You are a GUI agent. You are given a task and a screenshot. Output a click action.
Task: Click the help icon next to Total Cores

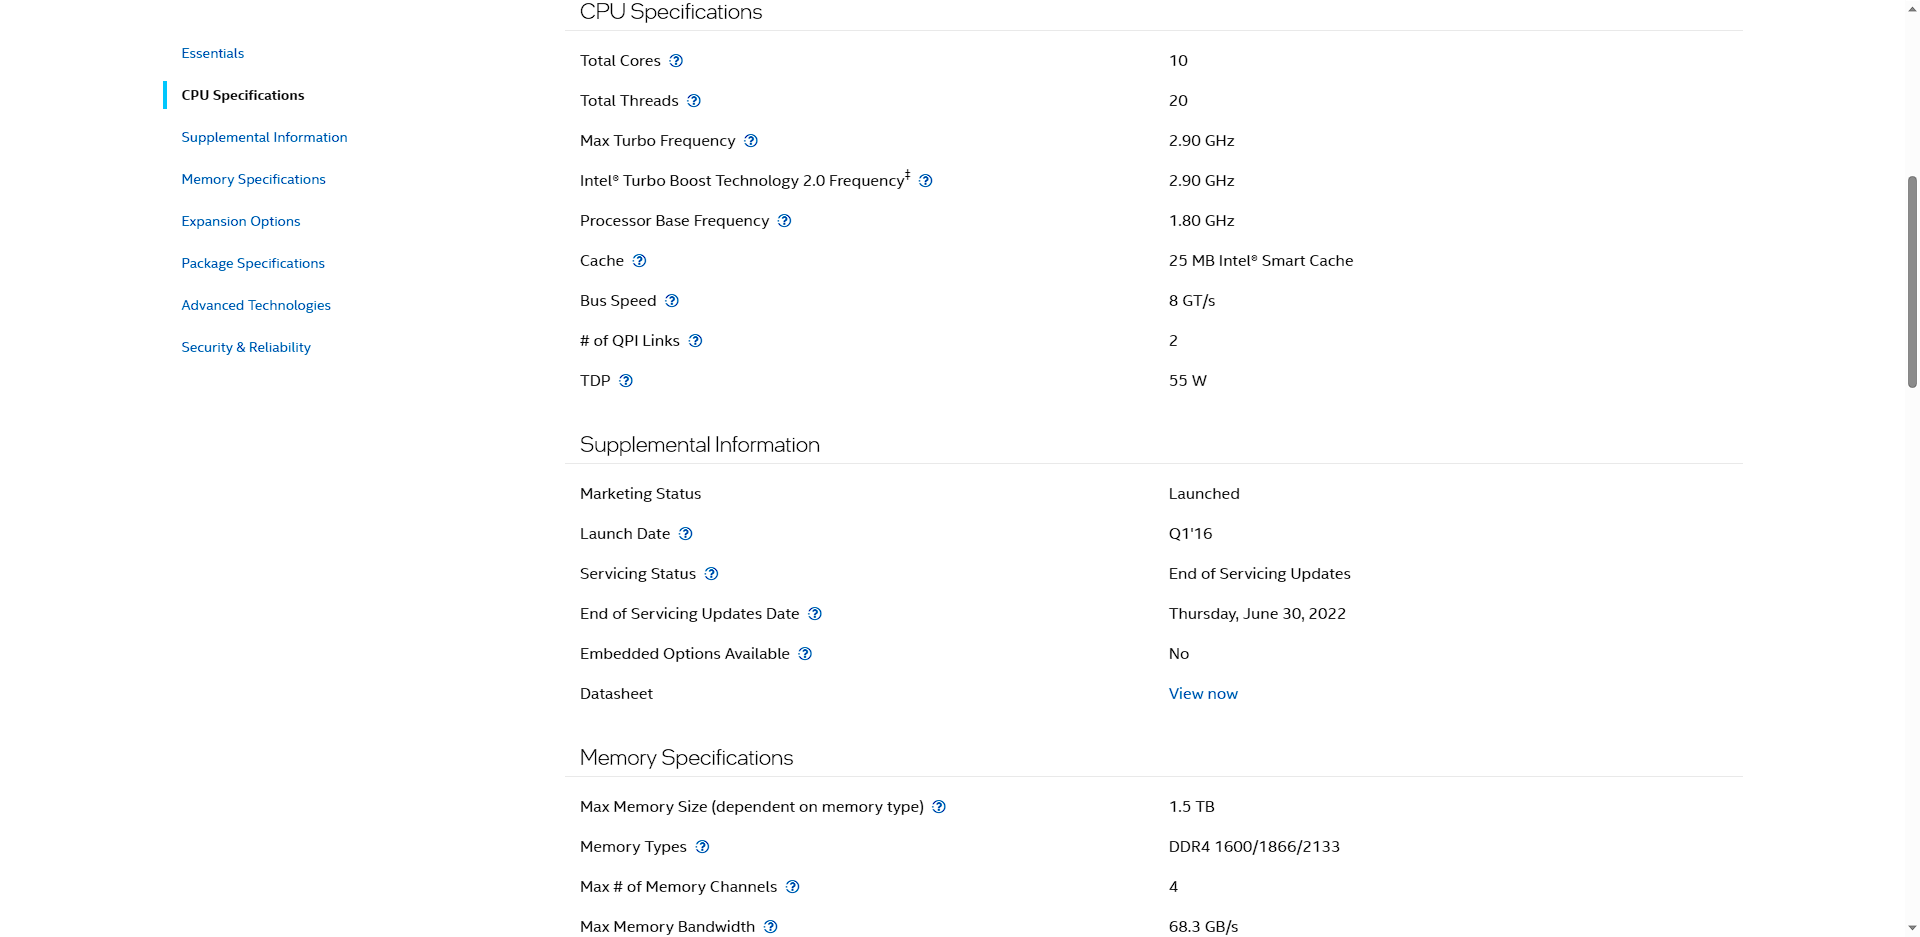676,61
